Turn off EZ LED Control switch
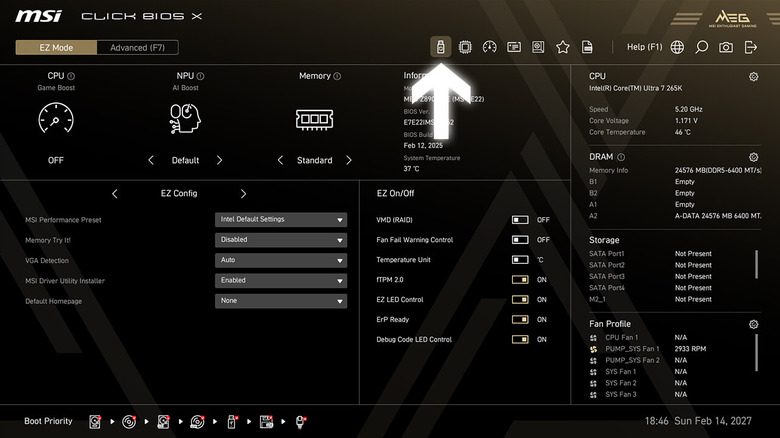 [520, 300]
